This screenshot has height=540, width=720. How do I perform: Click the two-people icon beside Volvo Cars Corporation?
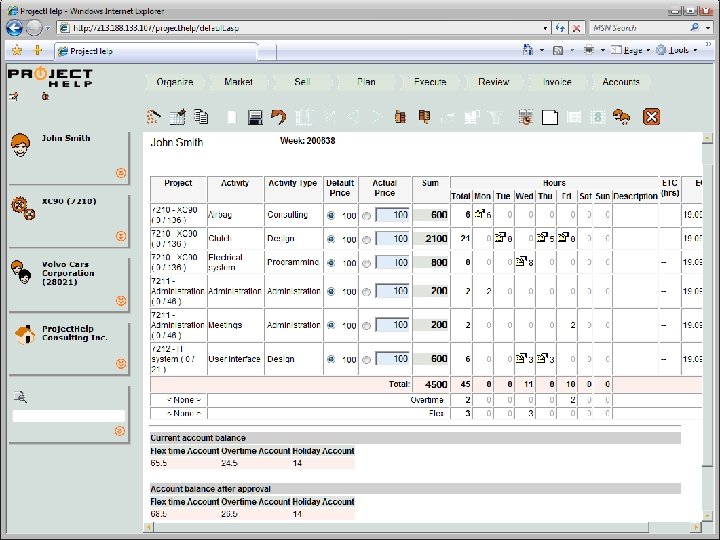click(21, 272)
